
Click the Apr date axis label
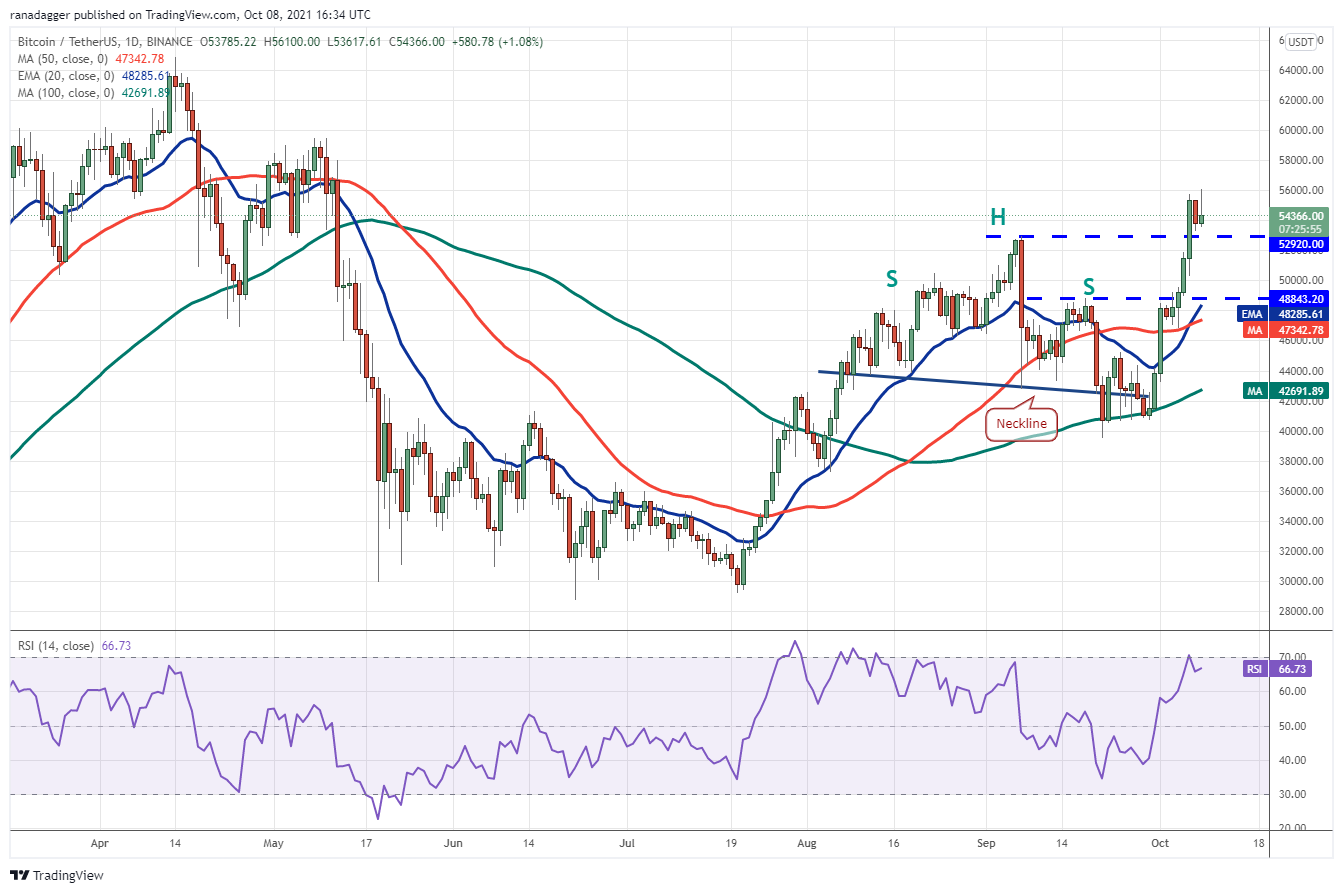pos(99,843)
